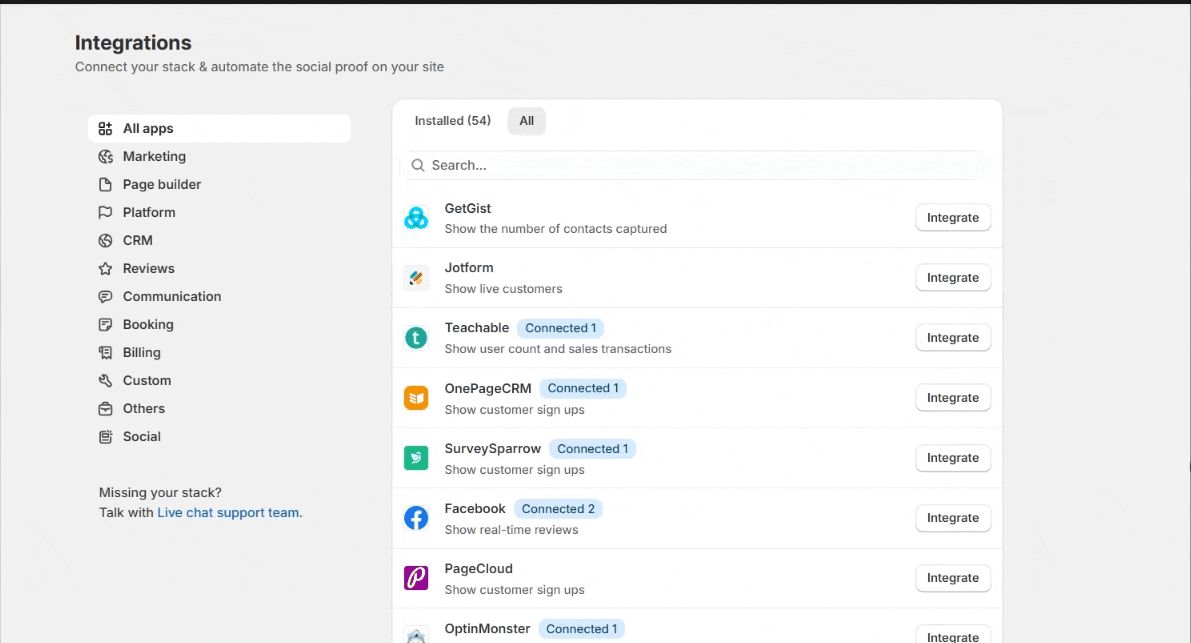
Task: Click the Others box icon
Action: [x=106, y=409]
